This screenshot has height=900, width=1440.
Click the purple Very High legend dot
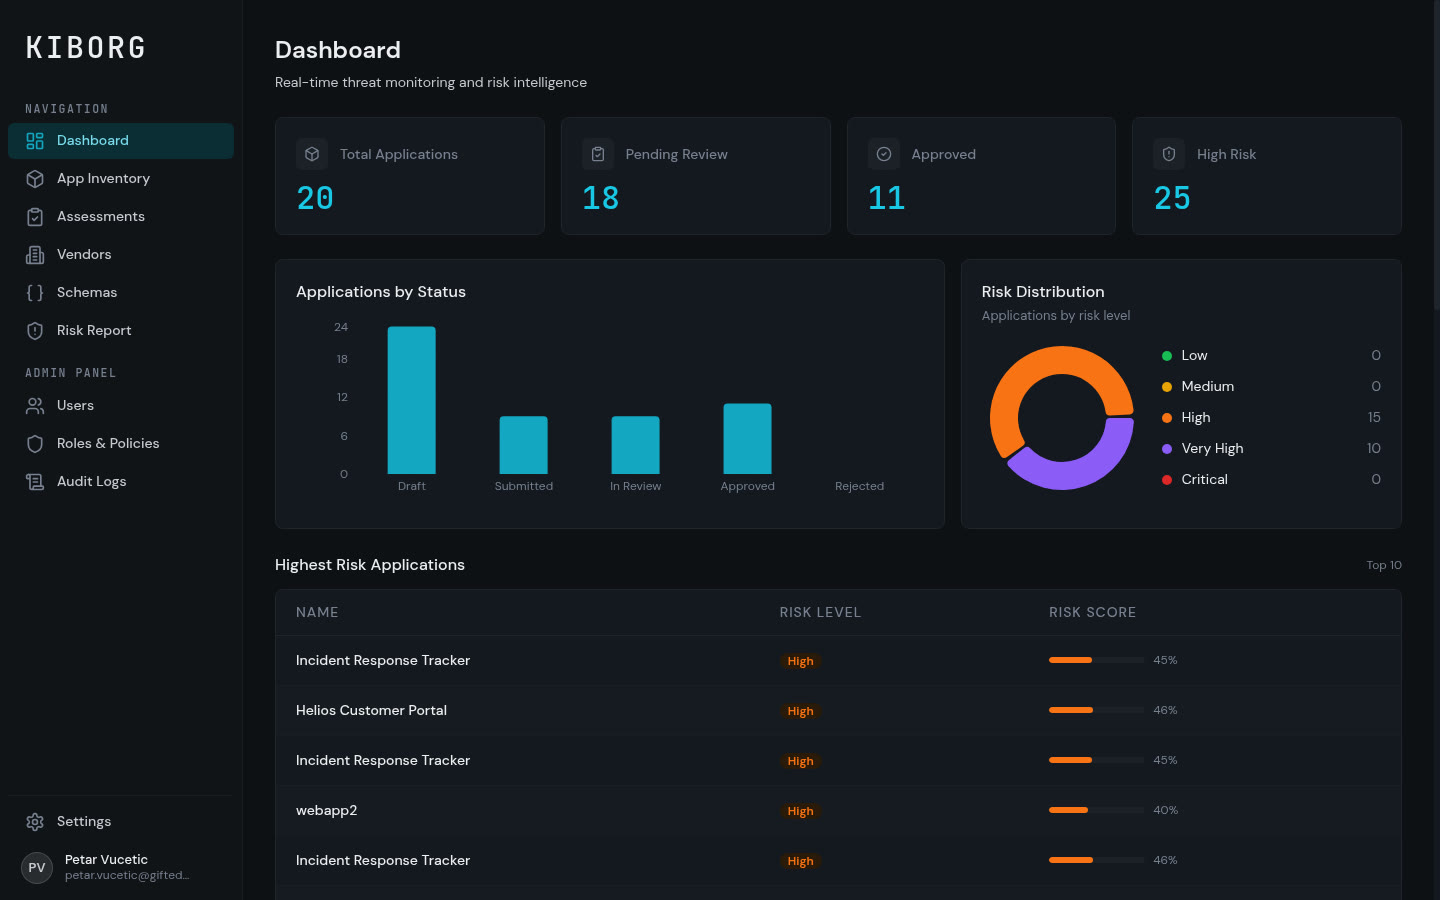pos(1167,449)
